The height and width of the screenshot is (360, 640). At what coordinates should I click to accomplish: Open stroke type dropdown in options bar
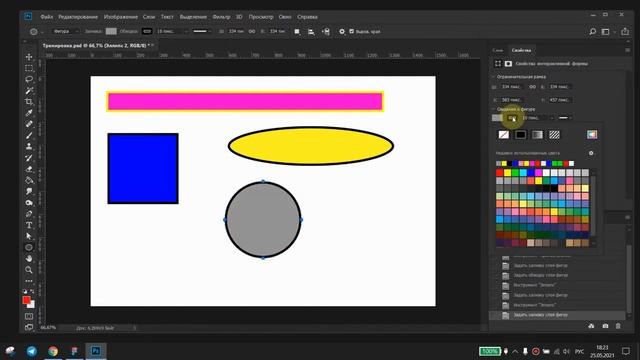(x=202, y=31)
